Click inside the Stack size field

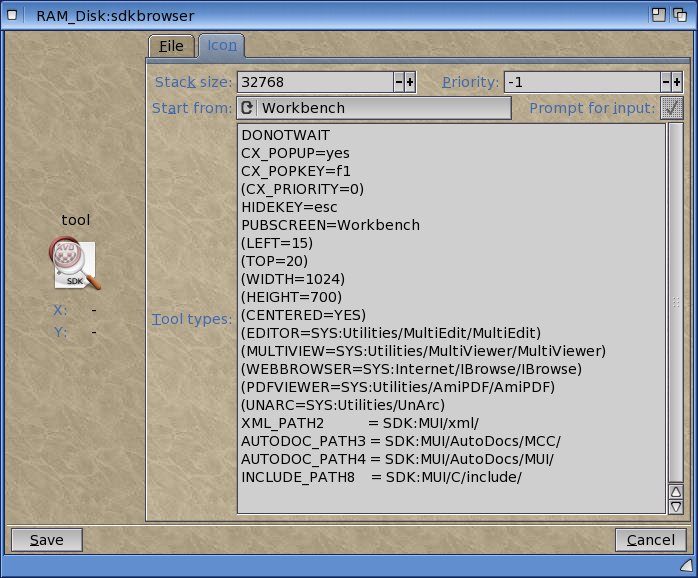312,83
